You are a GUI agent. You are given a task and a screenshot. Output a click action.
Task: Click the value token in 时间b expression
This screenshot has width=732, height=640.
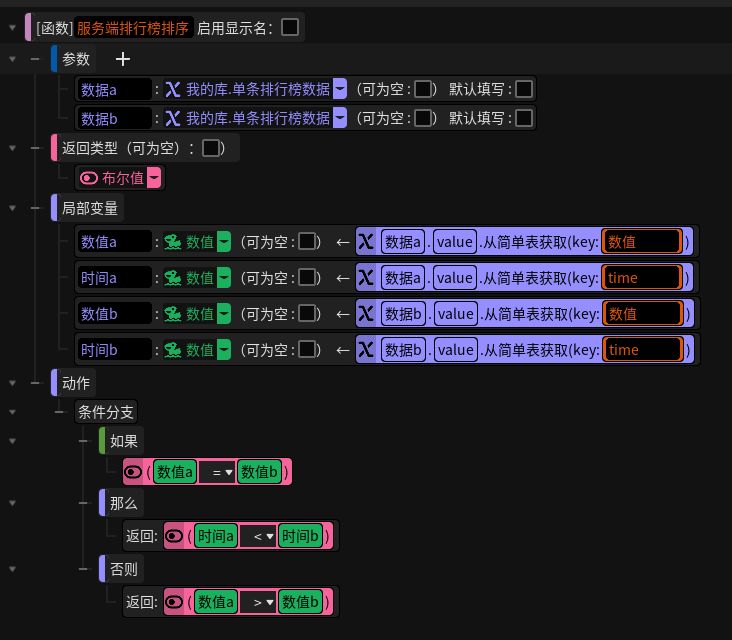coord(456,350)
